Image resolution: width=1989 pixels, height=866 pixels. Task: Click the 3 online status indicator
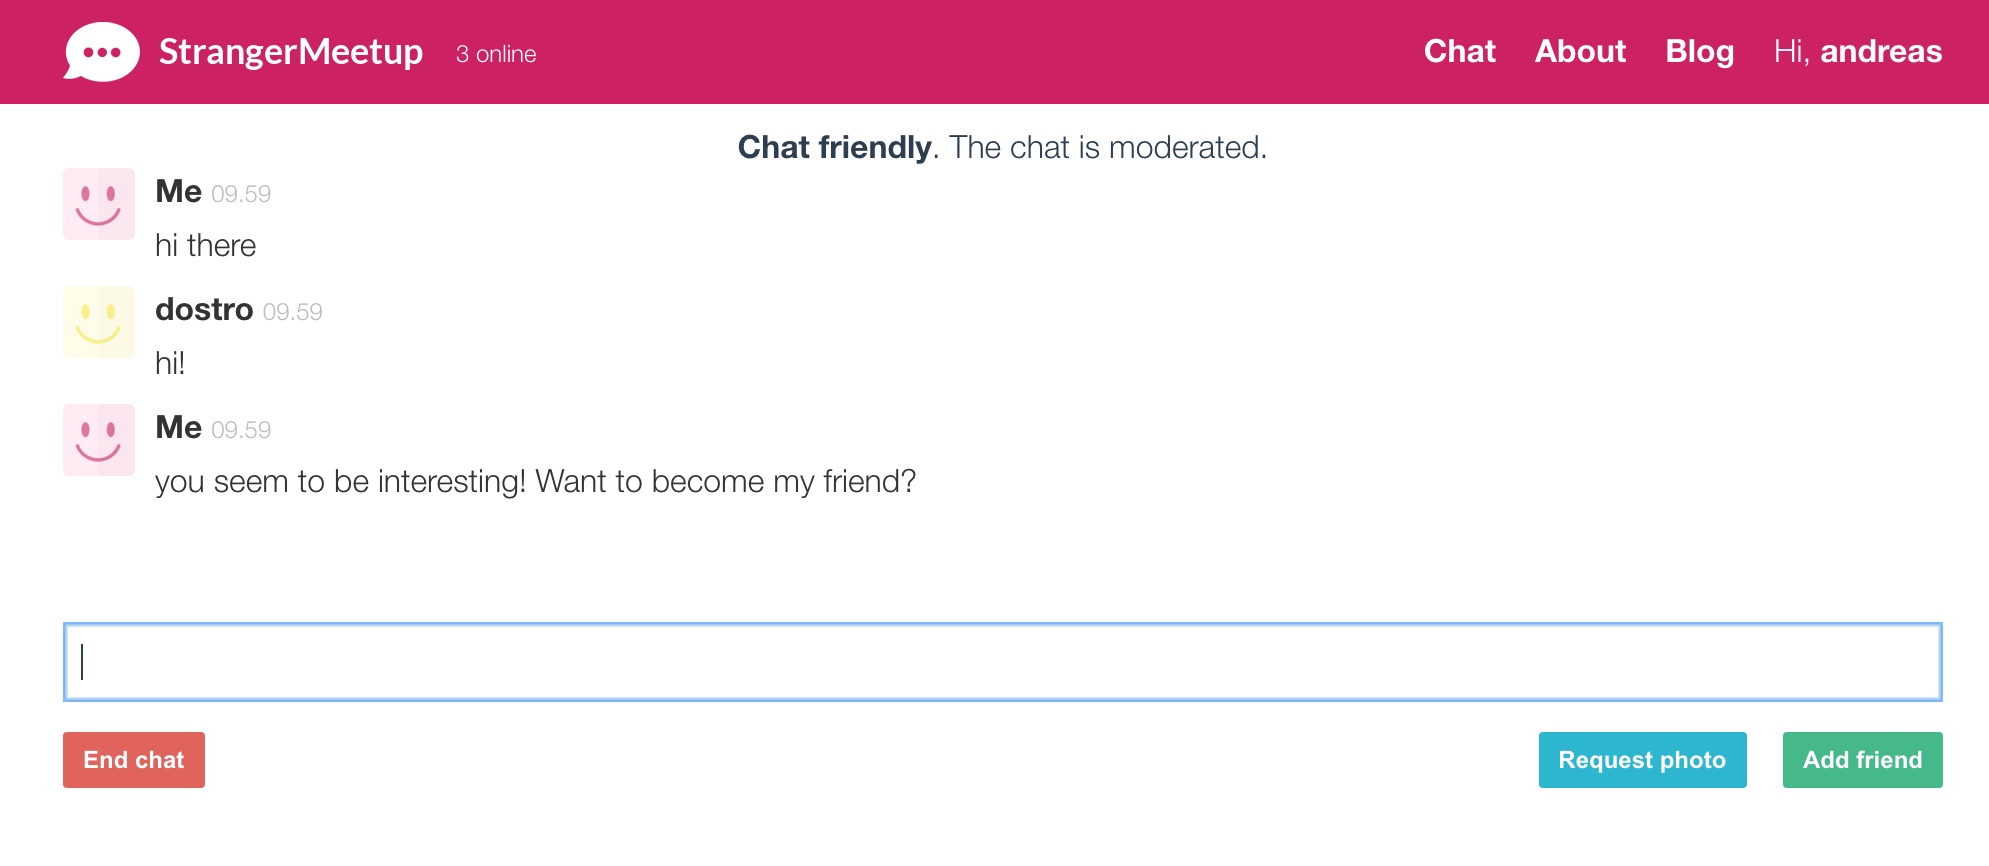point(495,54)
